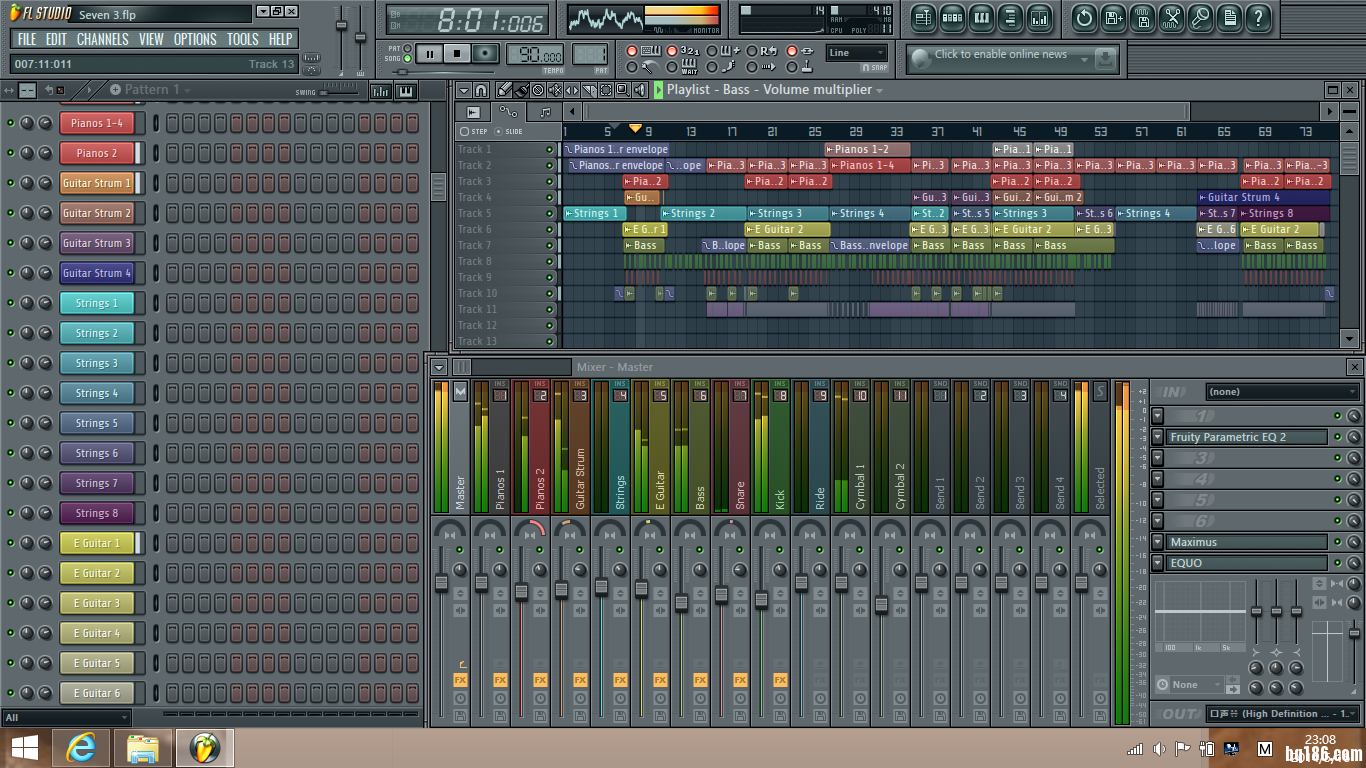Mute the Strings 1 channel using its LED
This screenshot has height=768, width=1366.
[11, 303]
